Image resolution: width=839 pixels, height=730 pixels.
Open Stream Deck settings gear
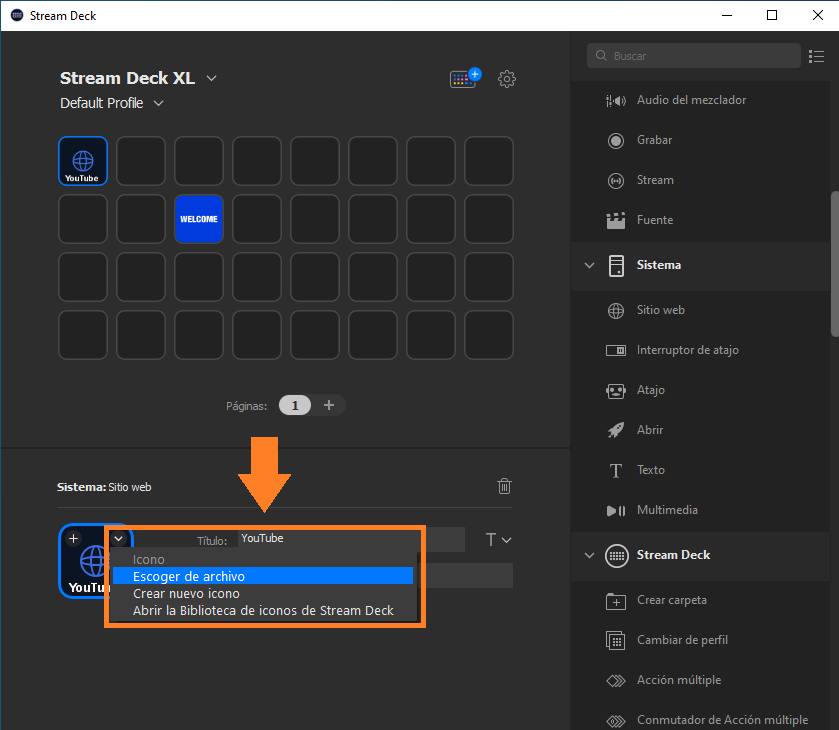(x=507, y=79)
